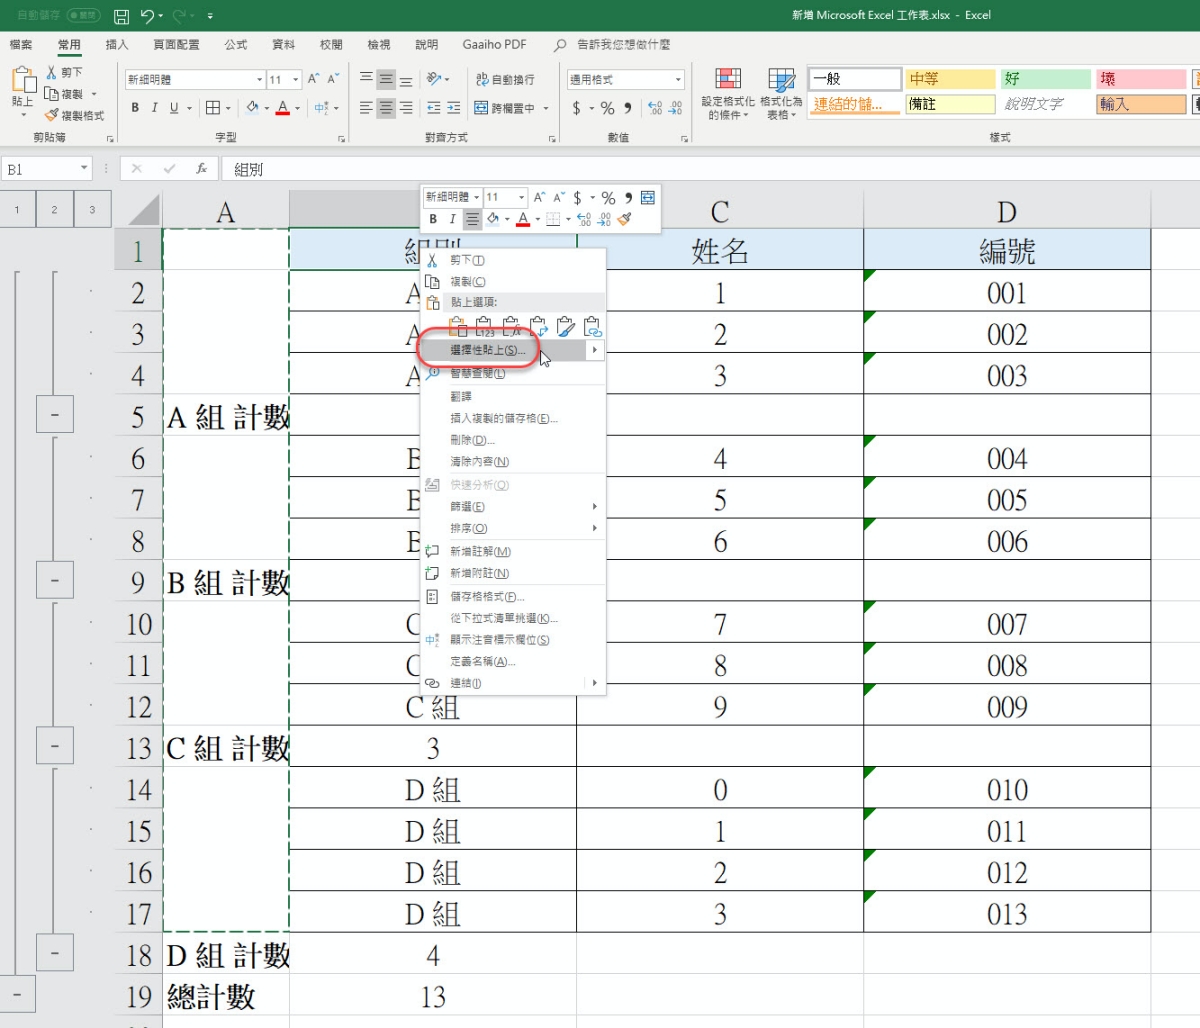Open the font size dropdown in ribbon
The height and width of the screenshot is (1028, 1200).
pos(296,80)
